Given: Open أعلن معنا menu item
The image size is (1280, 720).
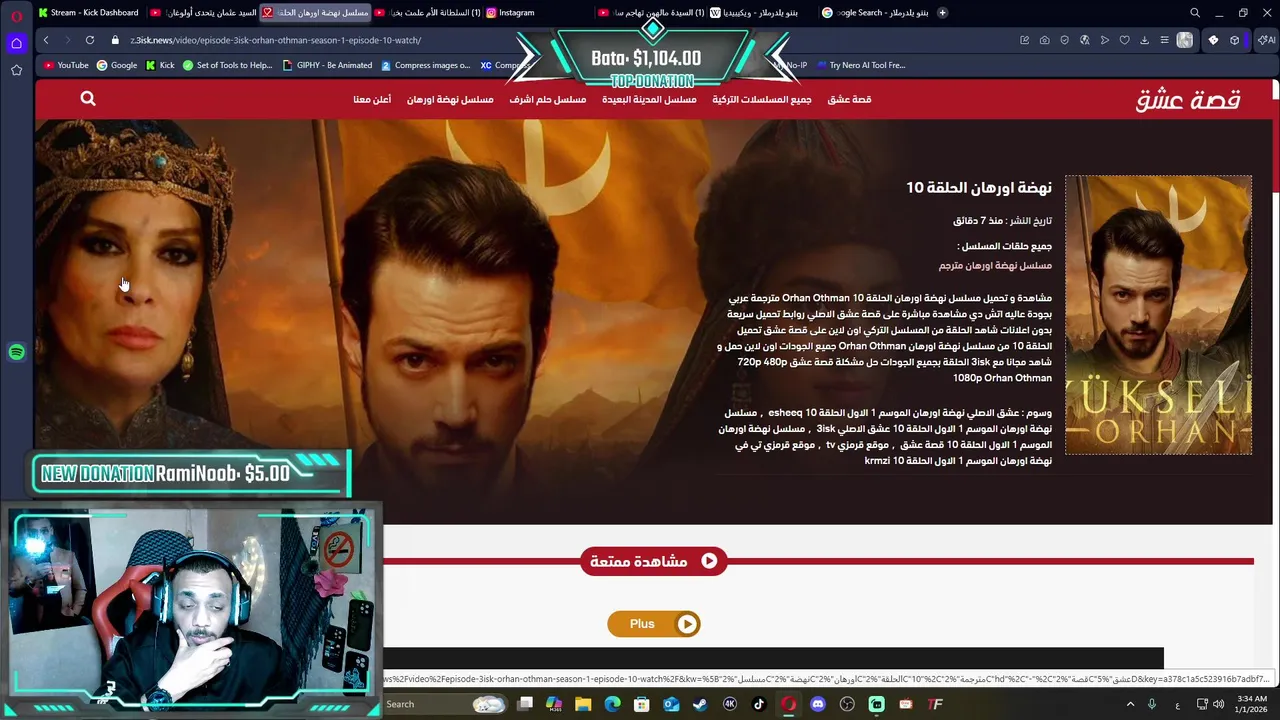Looking at the screenshot, I should click(x=372, y=99).
